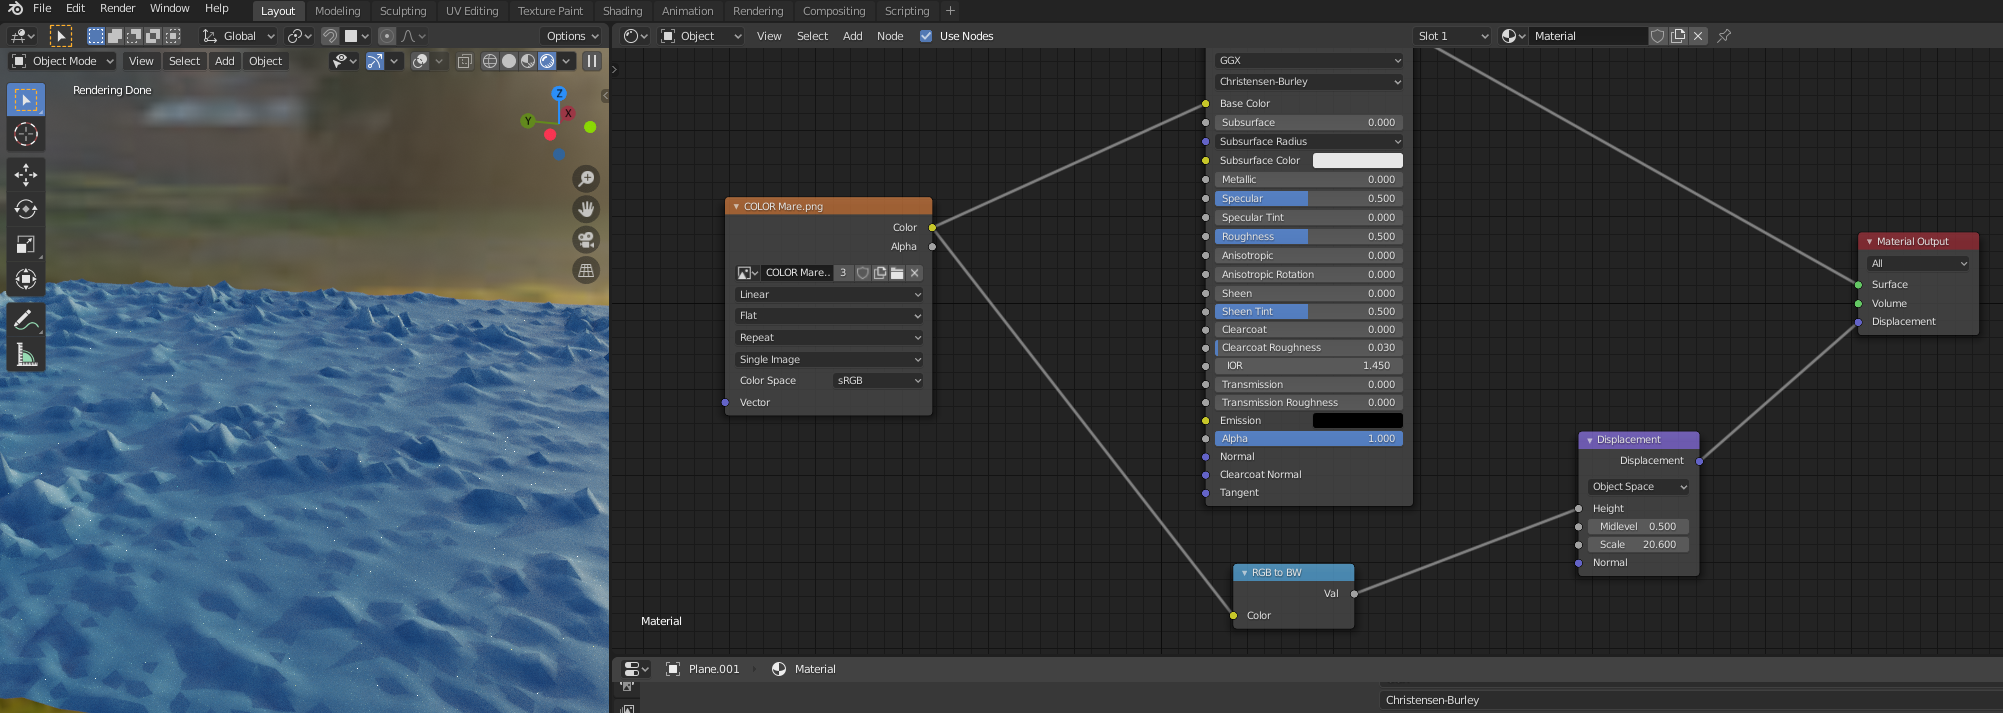Viewport: 2003px width, 713px height.
Task: Toggle camera view icon in viewport
Action: (586, 240)
